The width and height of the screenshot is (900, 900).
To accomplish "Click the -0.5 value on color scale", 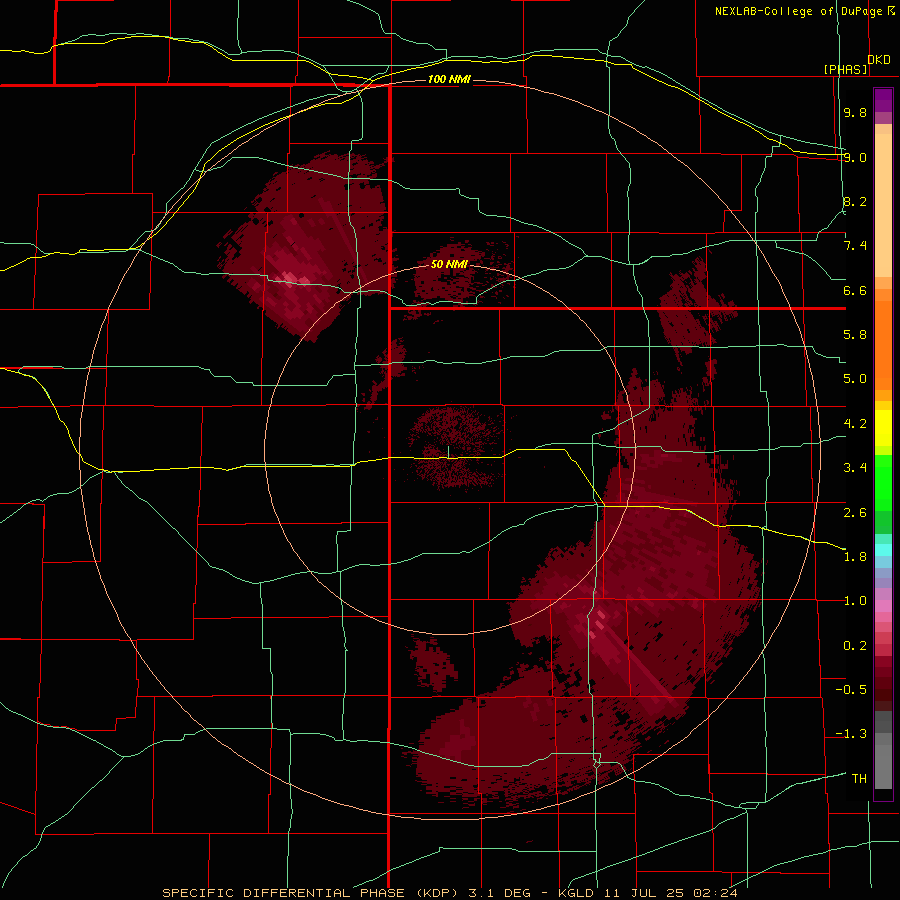I will (851, 690).
